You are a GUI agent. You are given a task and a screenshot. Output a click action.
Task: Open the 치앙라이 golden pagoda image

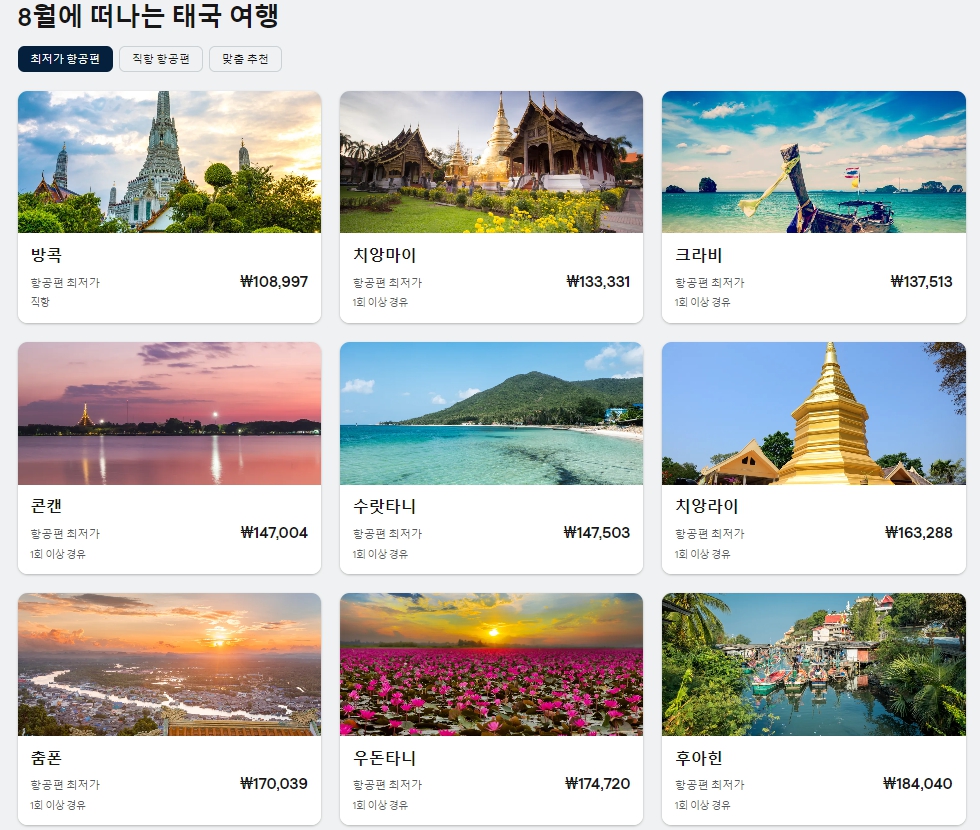pyautogui.click(x=814, y=413)
